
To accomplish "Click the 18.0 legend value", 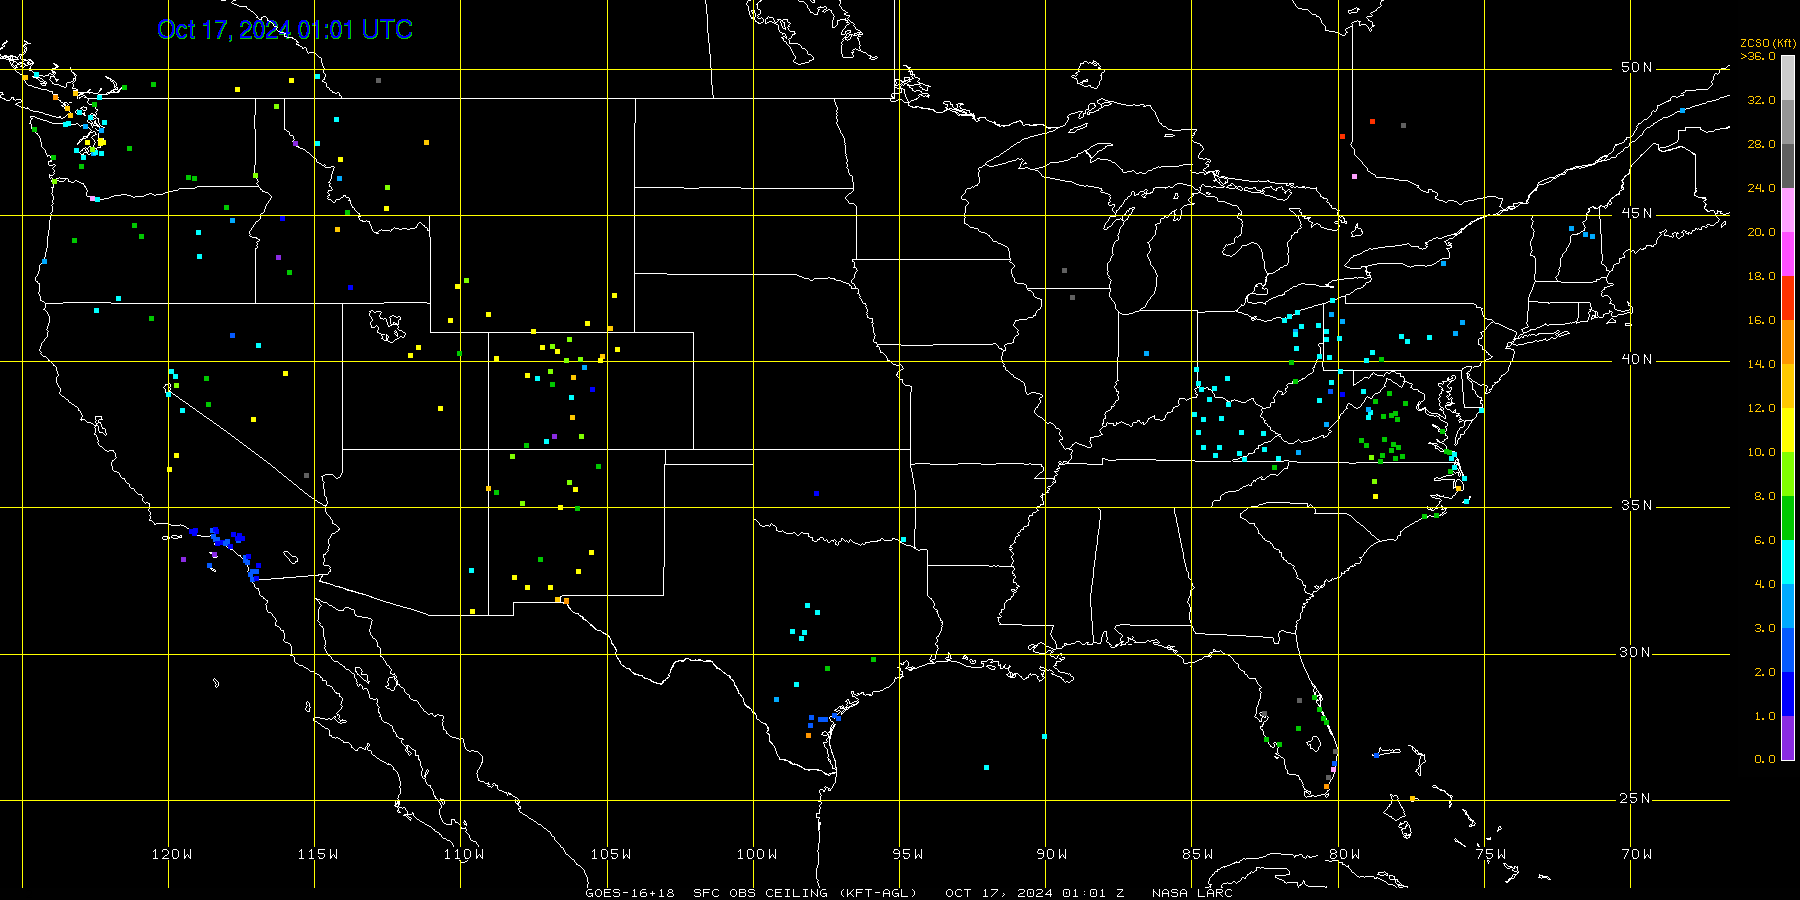I will click(1762, 276).
